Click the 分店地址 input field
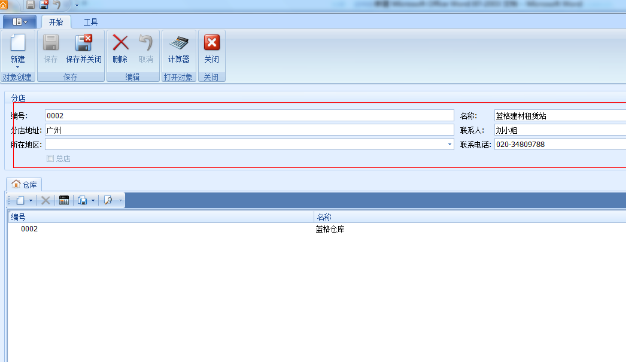This screenshot has width=626, height=362. 250,130
